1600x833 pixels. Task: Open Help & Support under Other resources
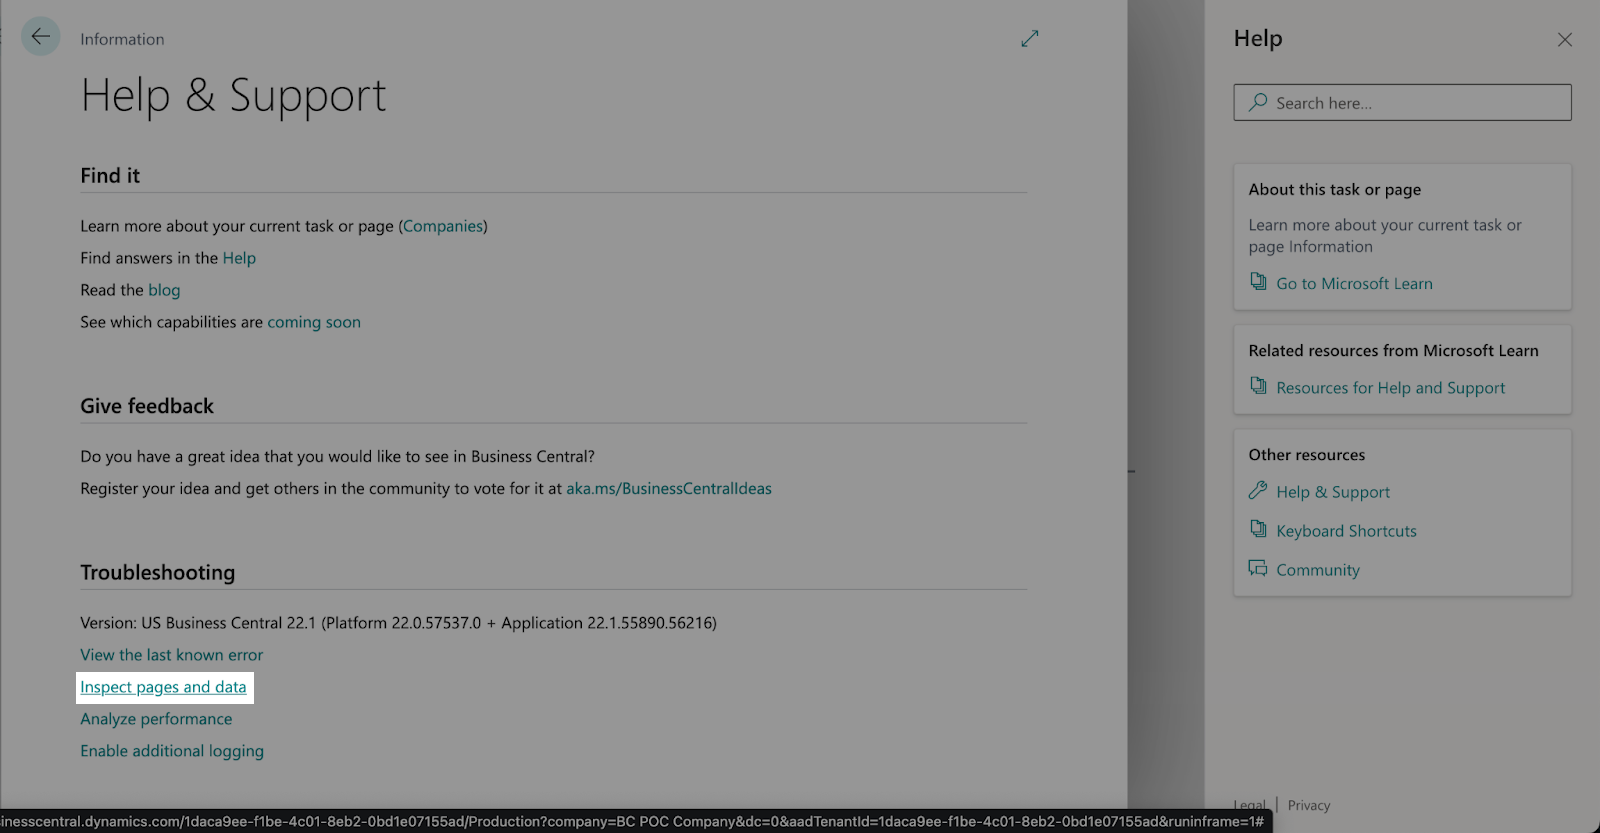[x=1333, y=492]
